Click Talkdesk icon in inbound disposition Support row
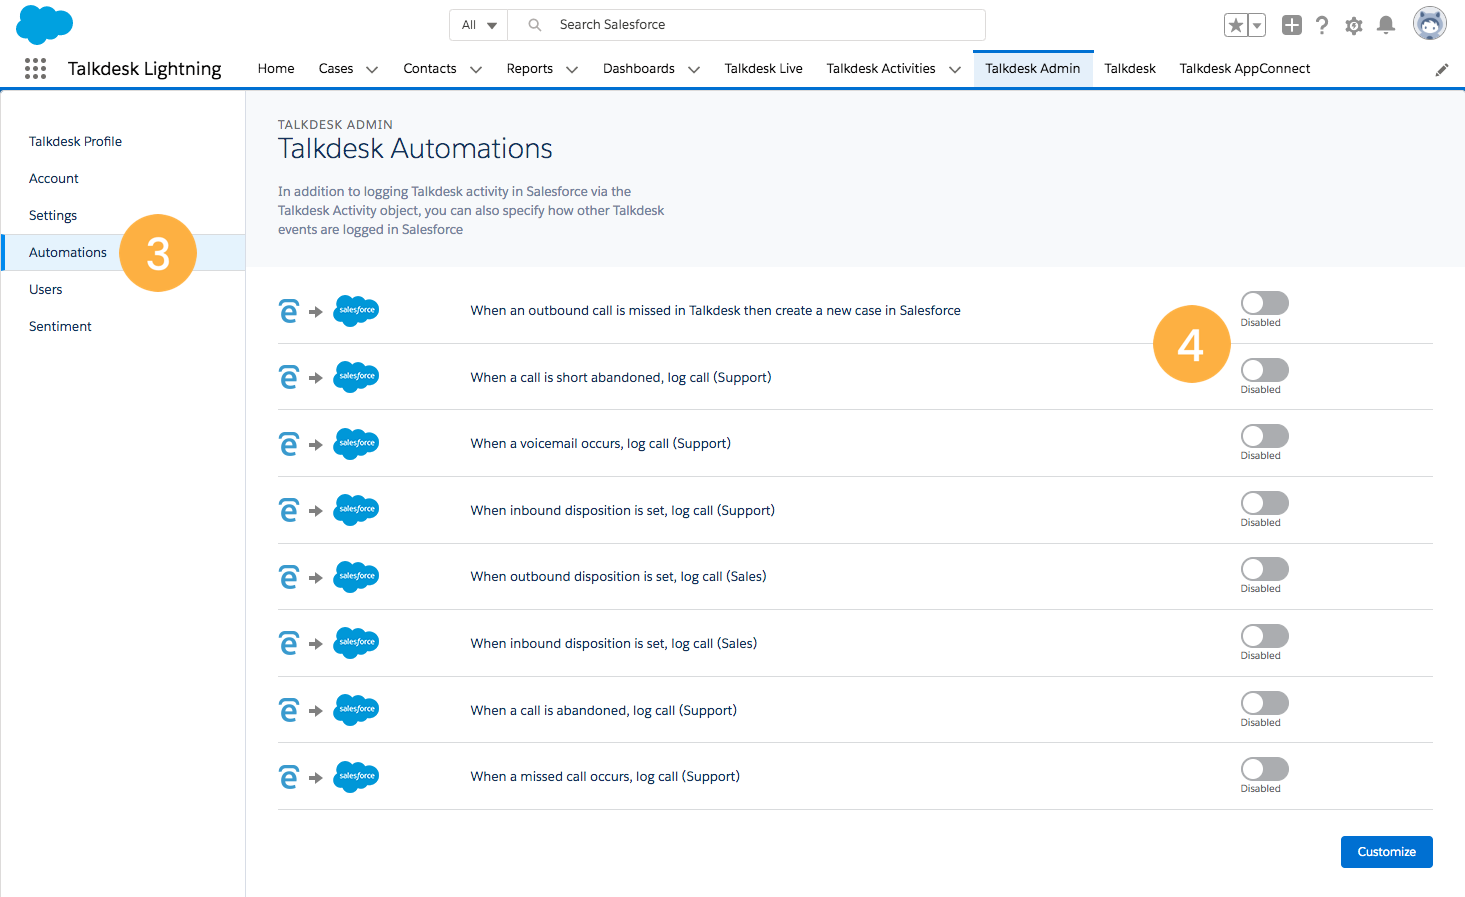 (x=289, y=510)
